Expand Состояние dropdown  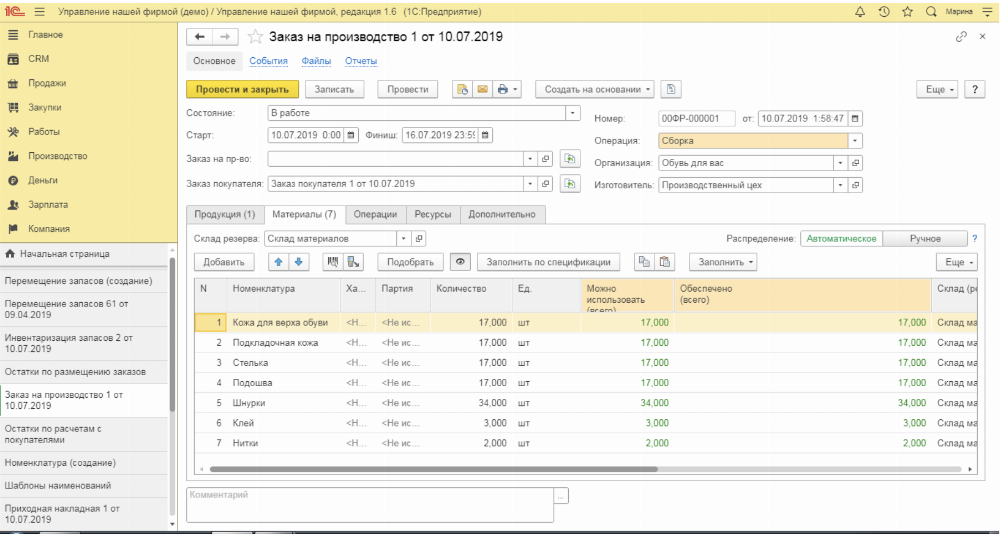point(573,113)
